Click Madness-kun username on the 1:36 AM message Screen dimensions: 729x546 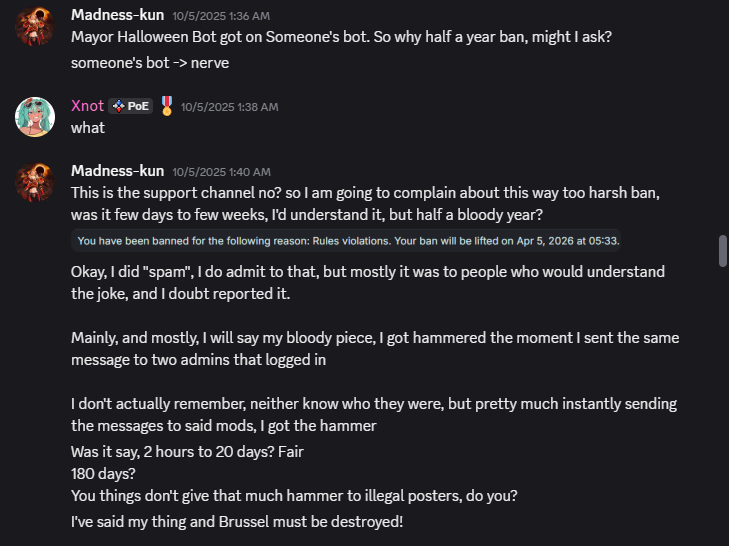[x=117, y=15]
